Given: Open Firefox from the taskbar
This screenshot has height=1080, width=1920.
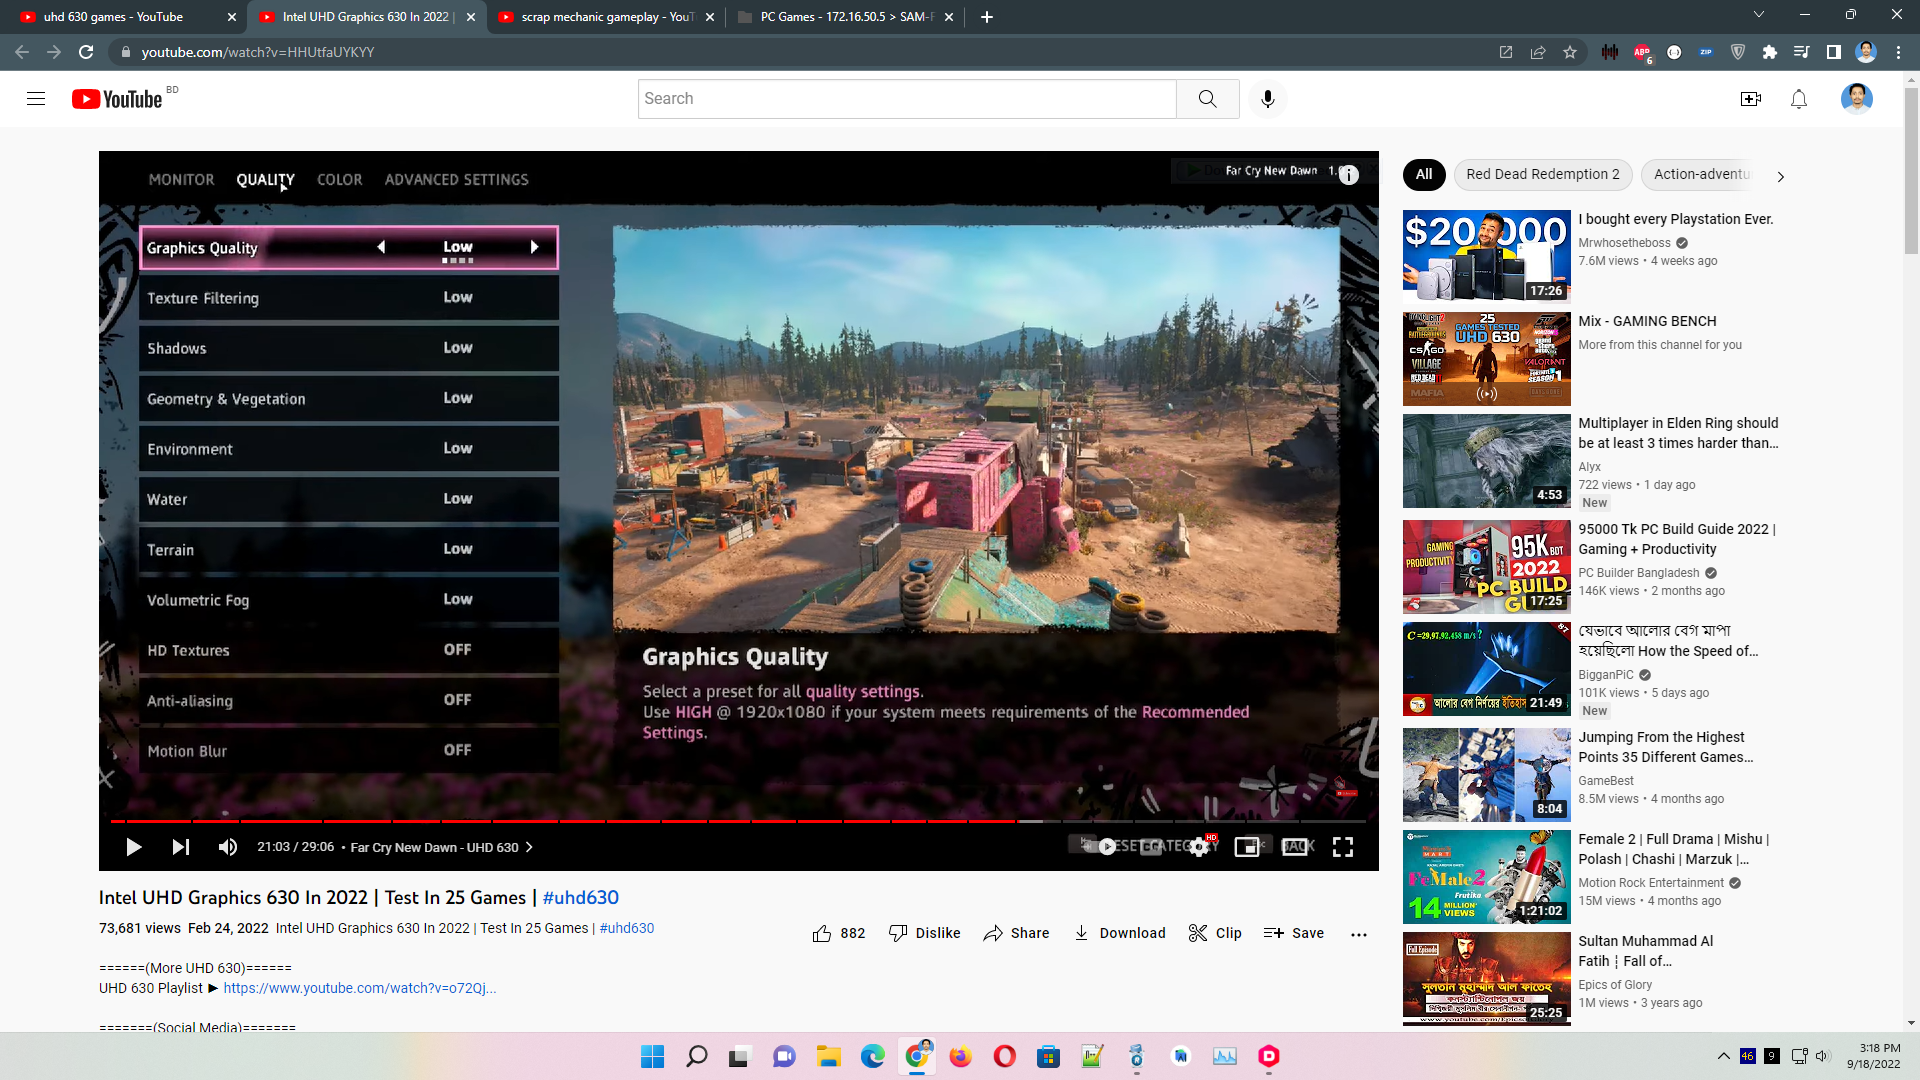Looking at the screenshot, I should pos(960,1056).
